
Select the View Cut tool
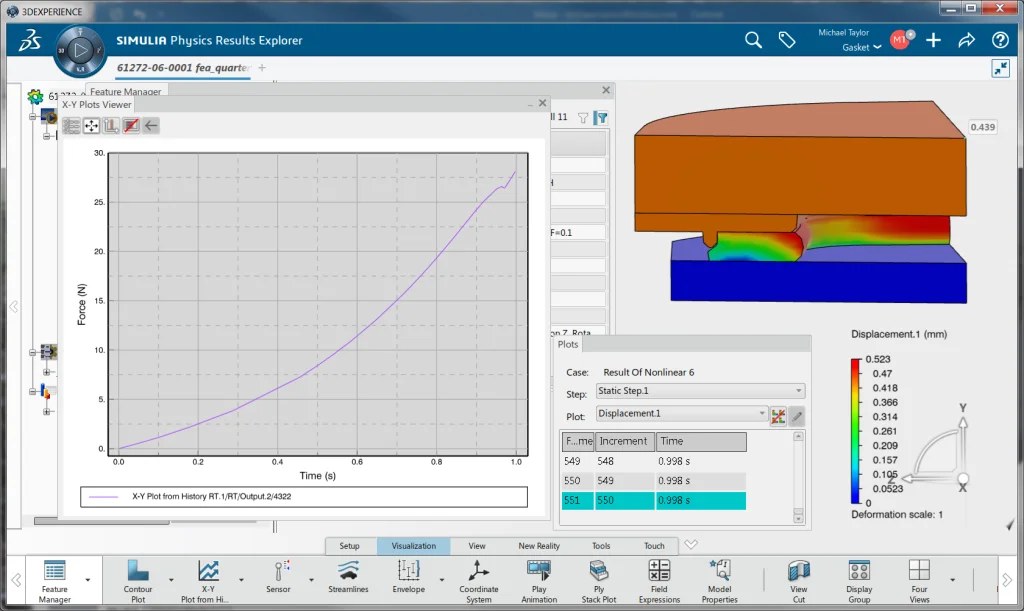(798, 571)
